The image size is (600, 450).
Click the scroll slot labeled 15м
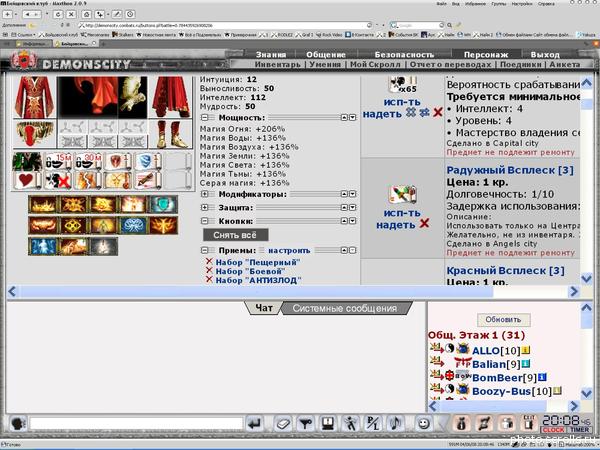(x=57, y=161)
